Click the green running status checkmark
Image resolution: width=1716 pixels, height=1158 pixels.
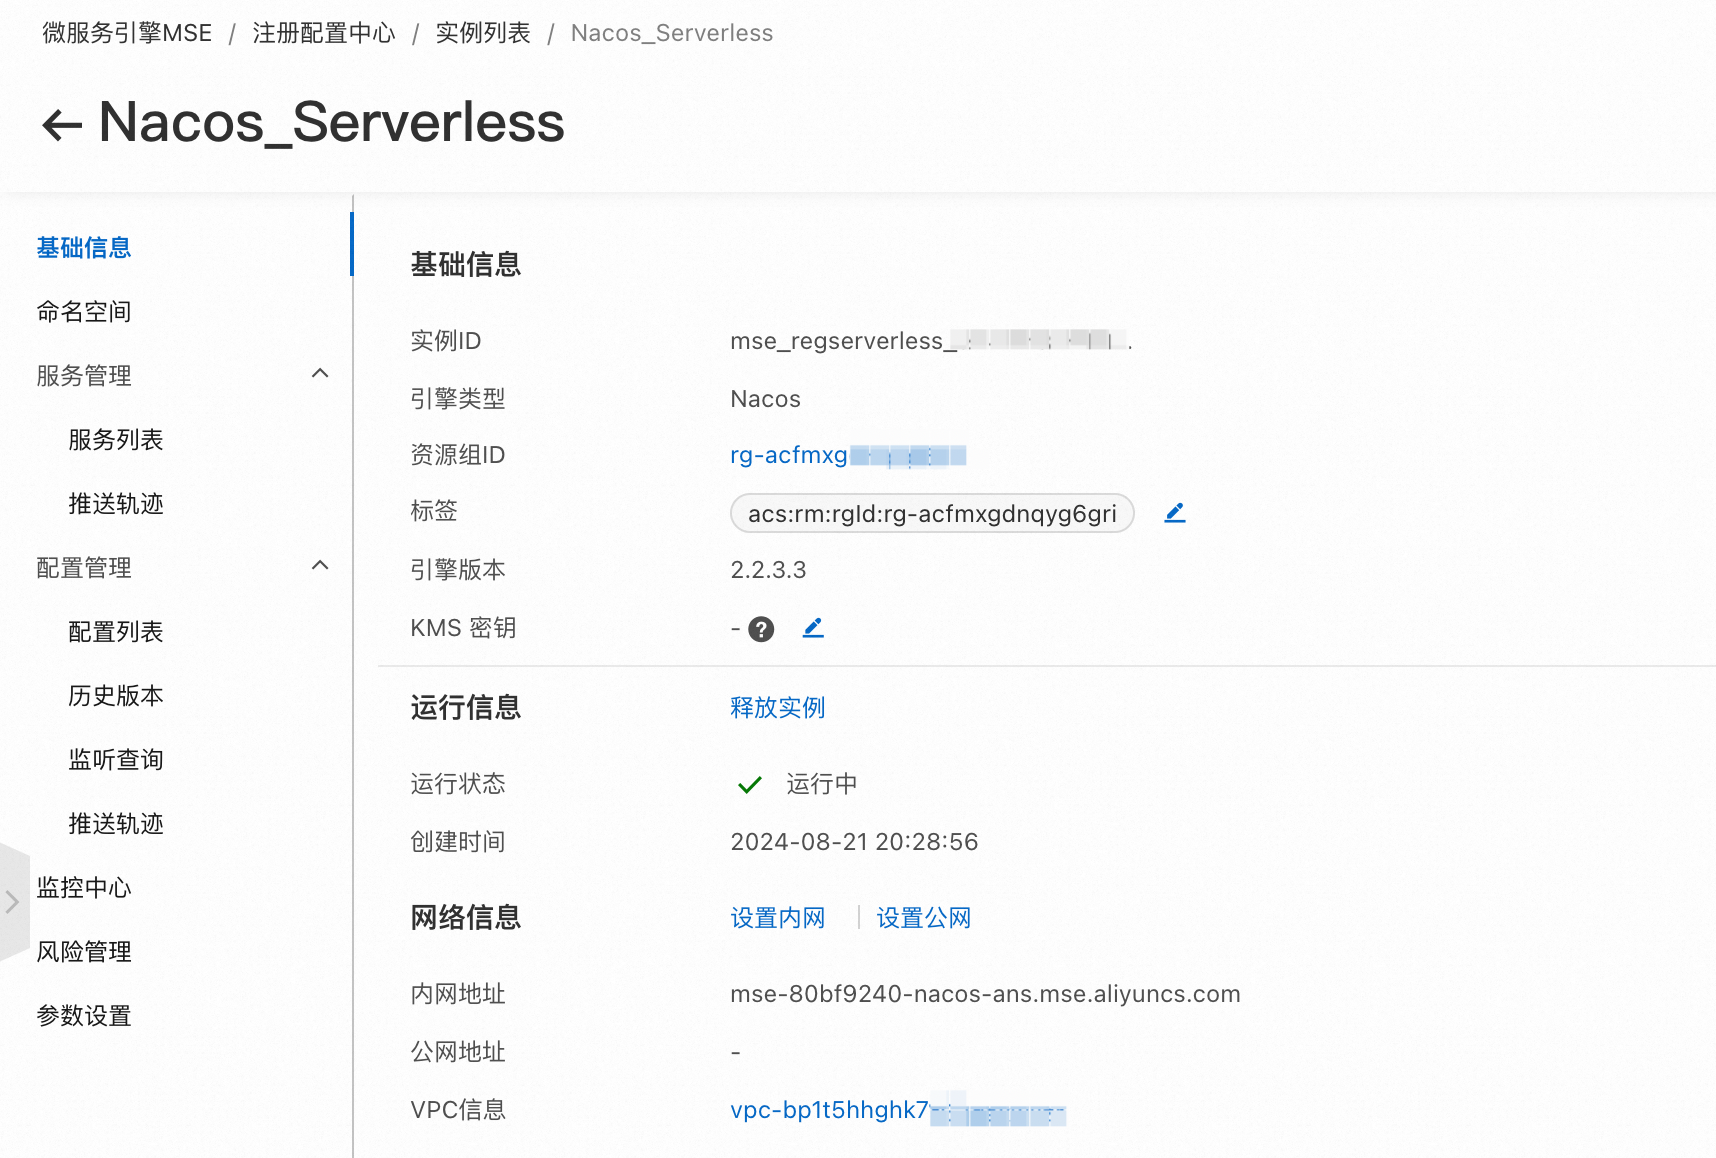pyautogui.click(x=749, y=784)
